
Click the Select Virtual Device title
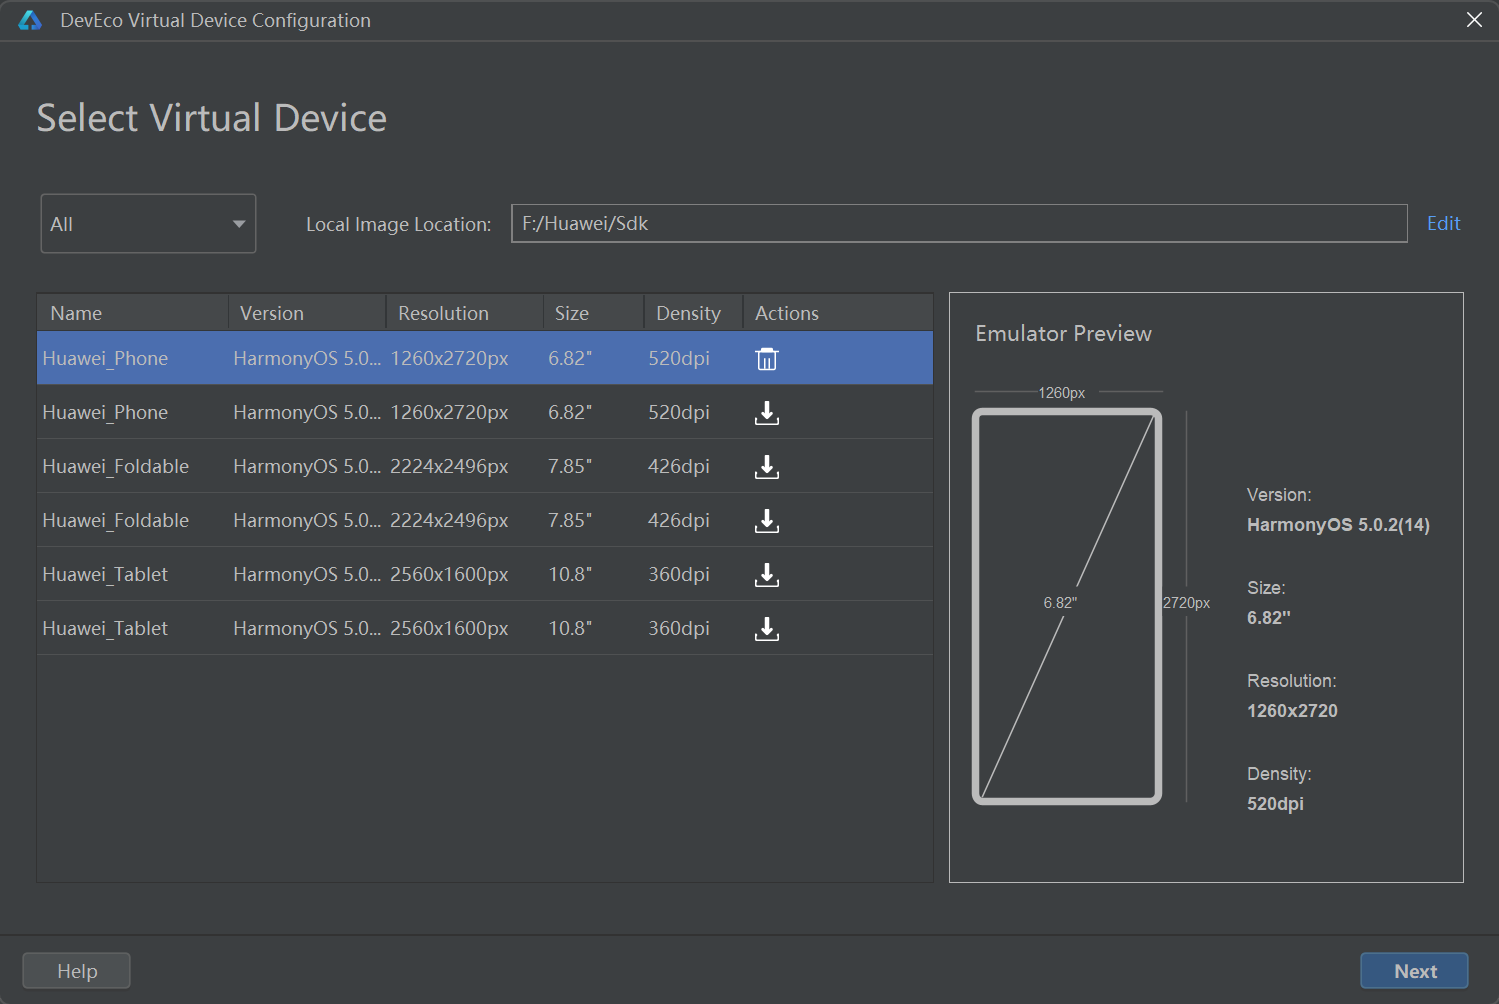coord(212,118)
